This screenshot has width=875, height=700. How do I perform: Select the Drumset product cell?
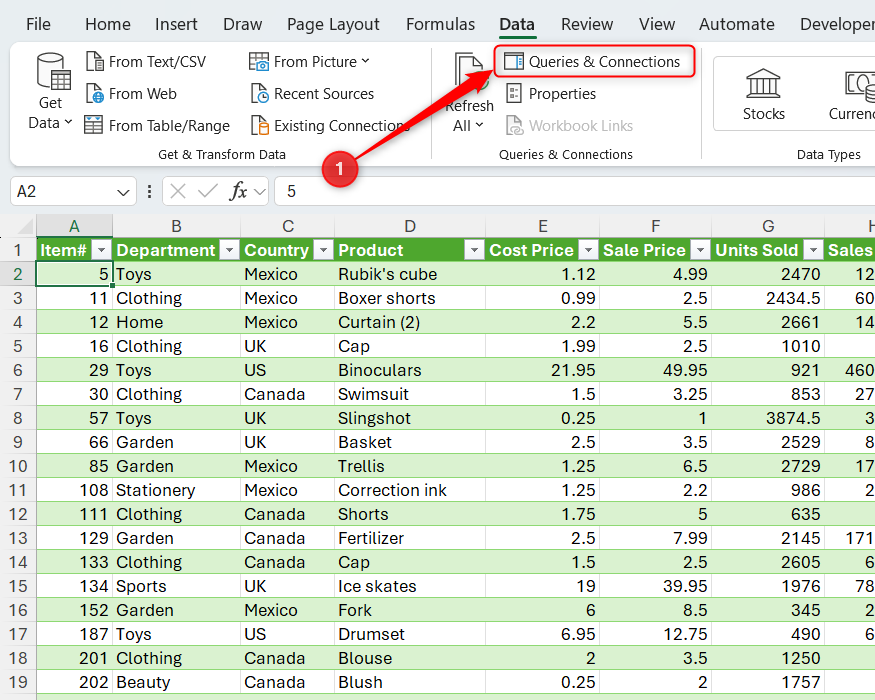point(410,634)
